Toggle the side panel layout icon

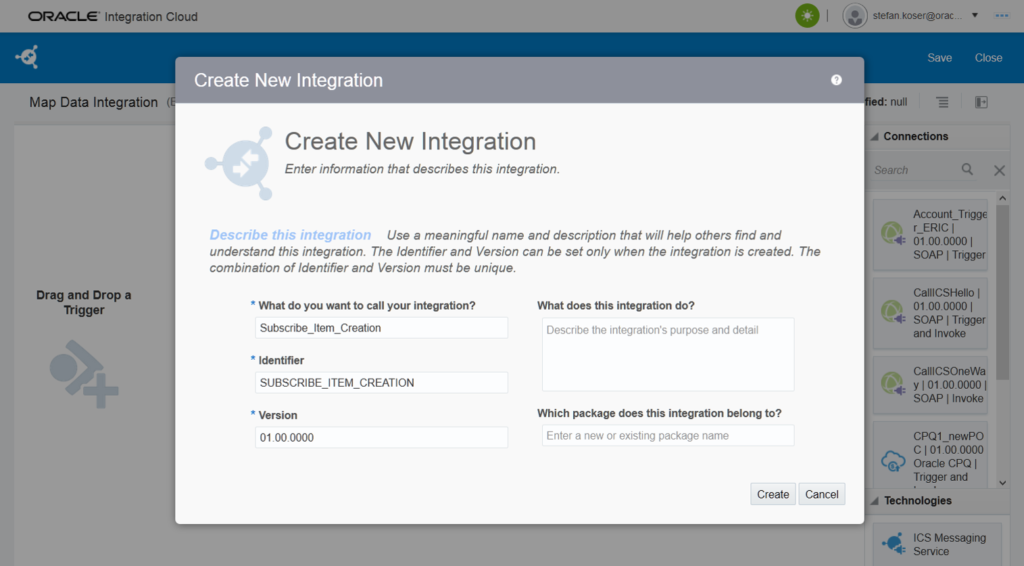pos(981,102)
